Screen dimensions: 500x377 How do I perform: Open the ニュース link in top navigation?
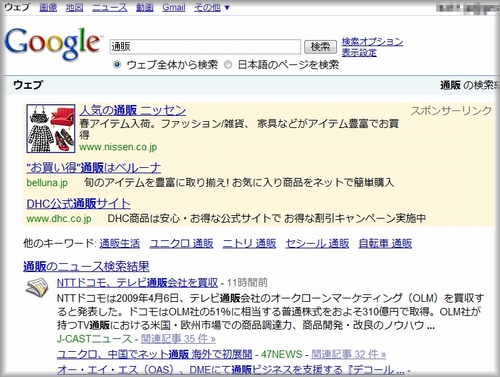point(110,7)
